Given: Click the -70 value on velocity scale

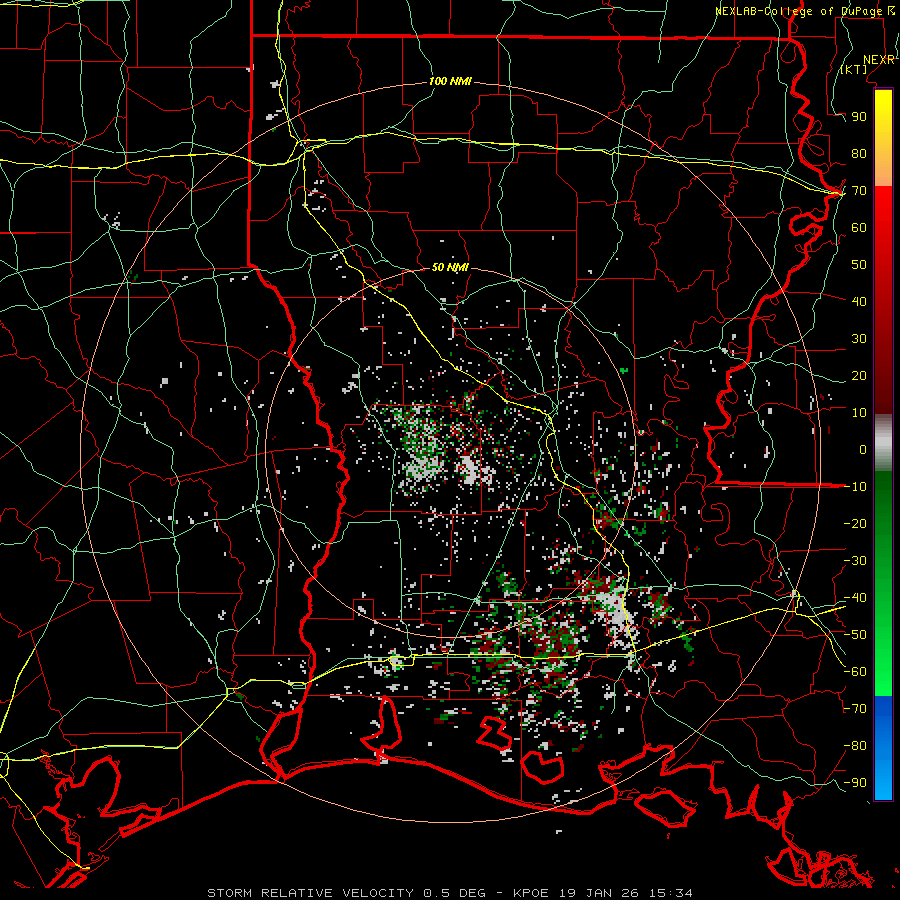Looking at the screenshot, I should [x=855, y=709].
